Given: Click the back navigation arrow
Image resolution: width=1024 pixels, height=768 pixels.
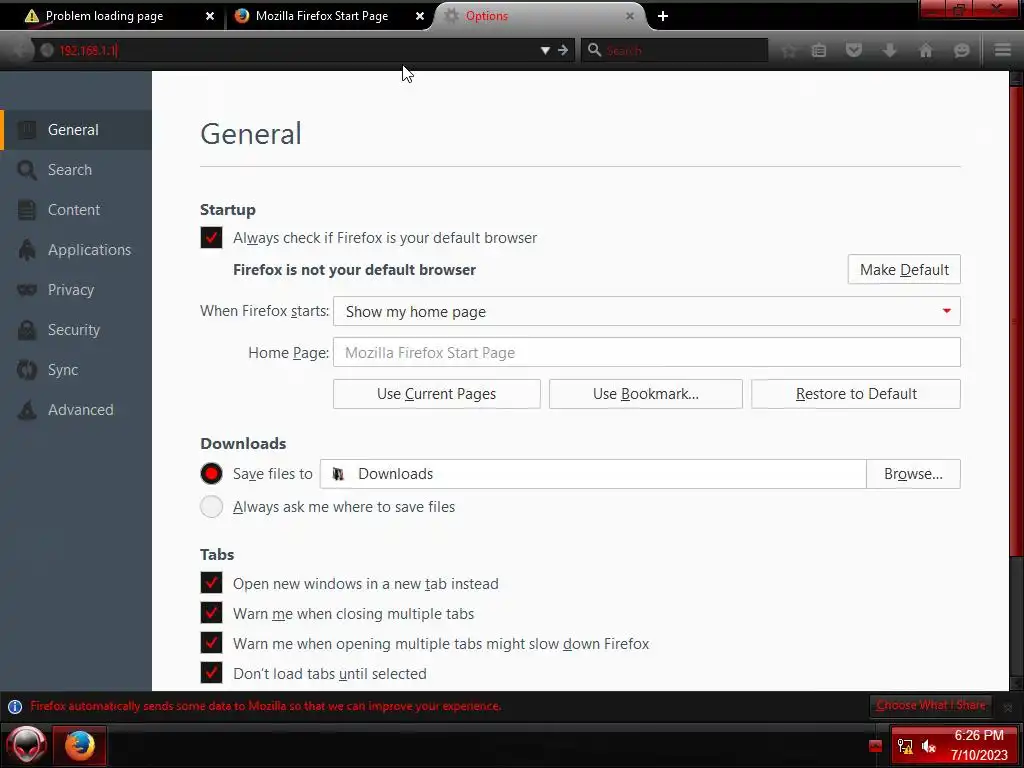Looking at the screenshot, I should click(x=21, y=50).
